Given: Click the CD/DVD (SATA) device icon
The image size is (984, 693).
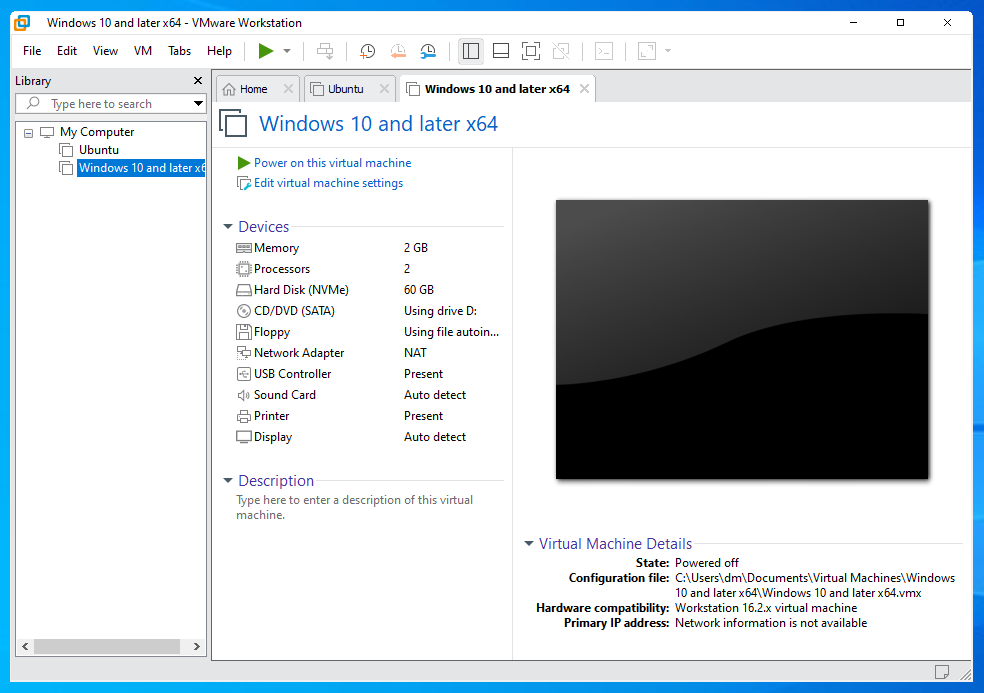Looking at the screenshot, I should tap(243, 311).
